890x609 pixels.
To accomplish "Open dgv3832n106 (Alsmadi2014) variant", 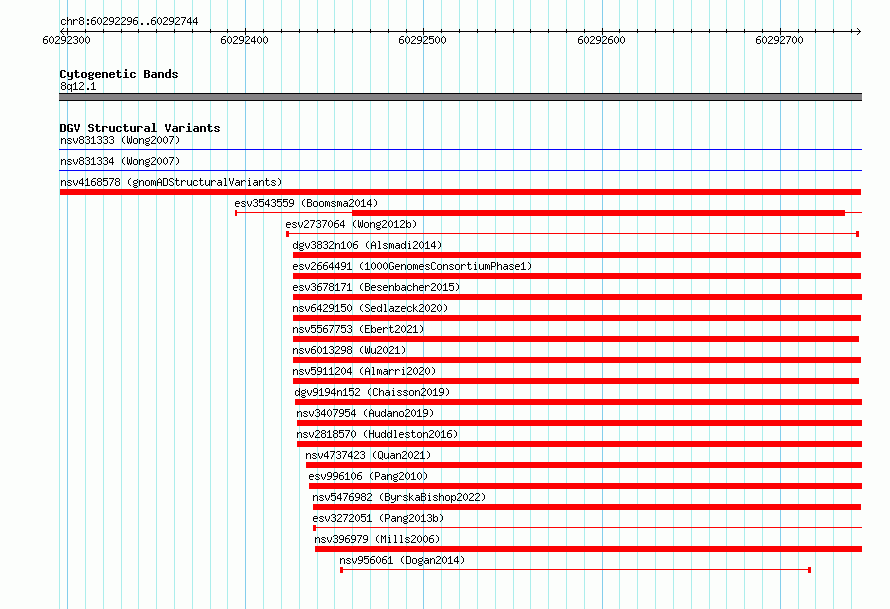I will click(367, 245).
